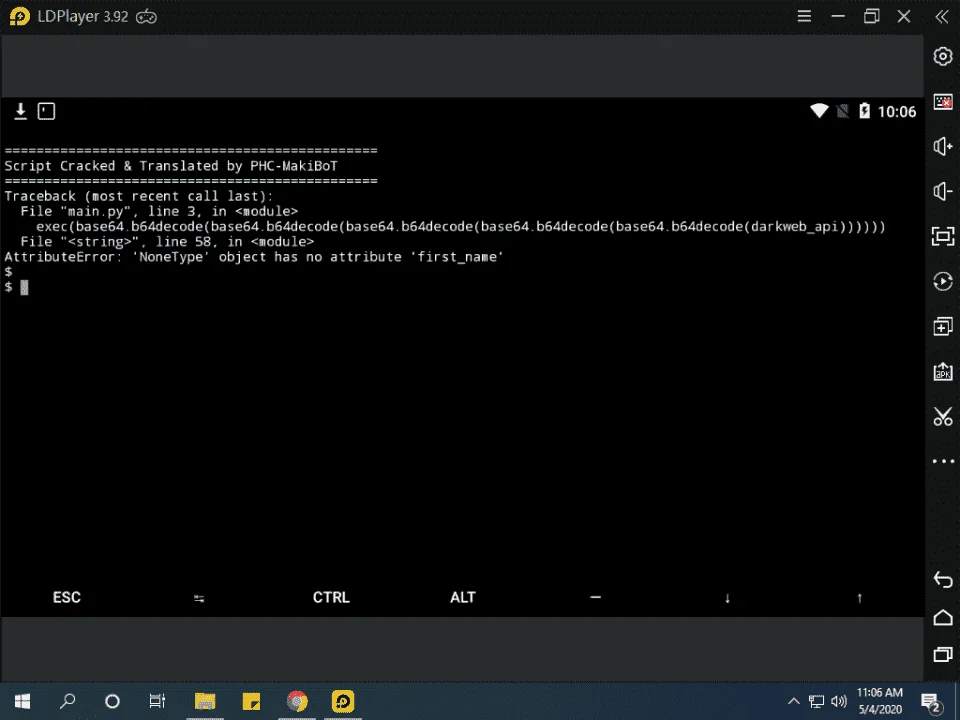This screenshot has width=960, height=720.
Task: Tap Android back arrow in sidebar
Action: tap(943, 579)
